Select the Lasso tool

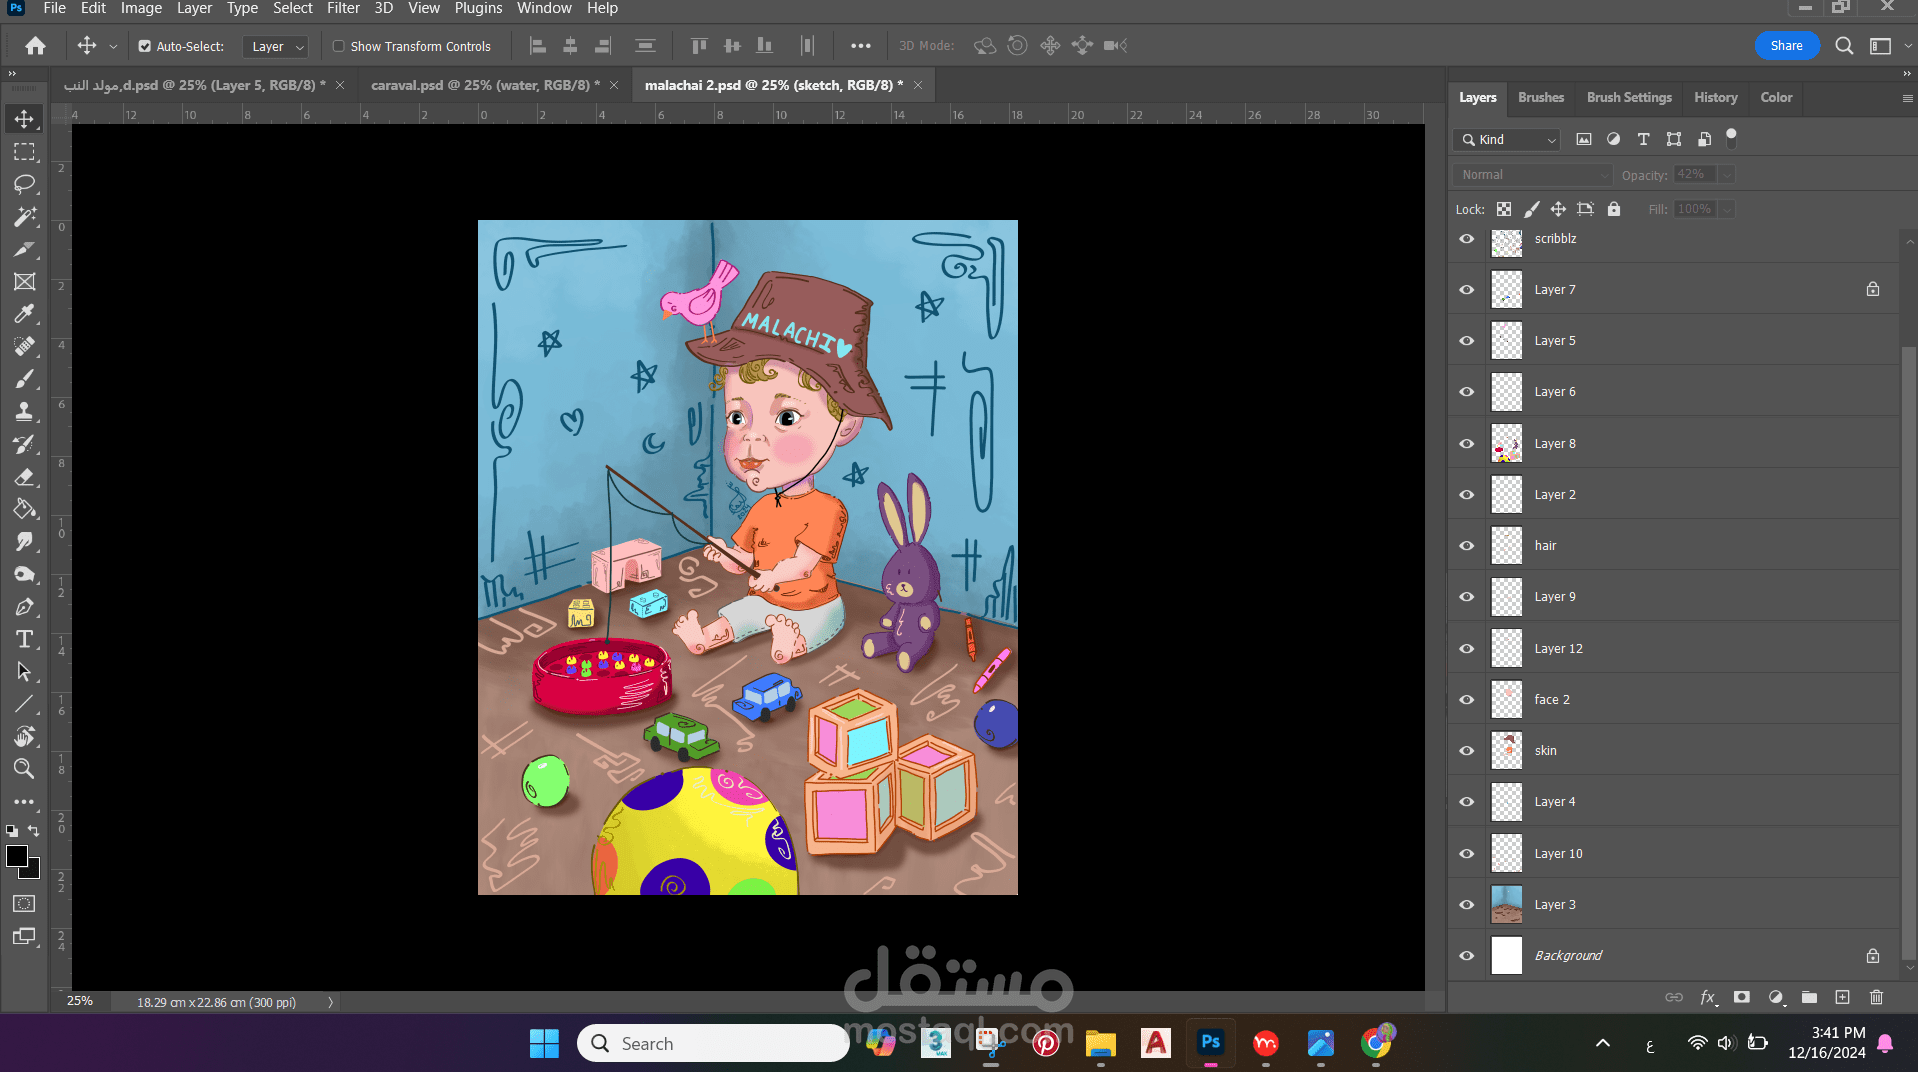(x=24, y=184)
